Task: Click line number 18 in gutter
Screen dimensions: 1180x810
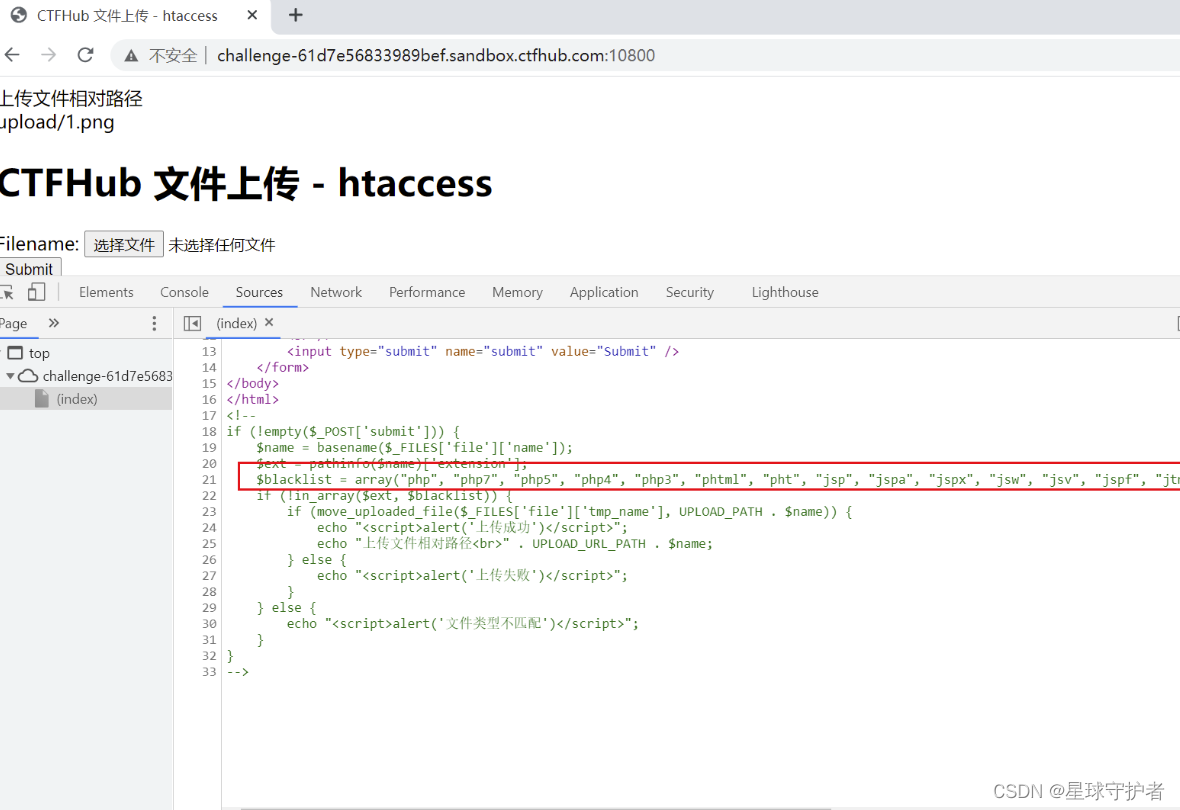Action: [x=208, y=431]
